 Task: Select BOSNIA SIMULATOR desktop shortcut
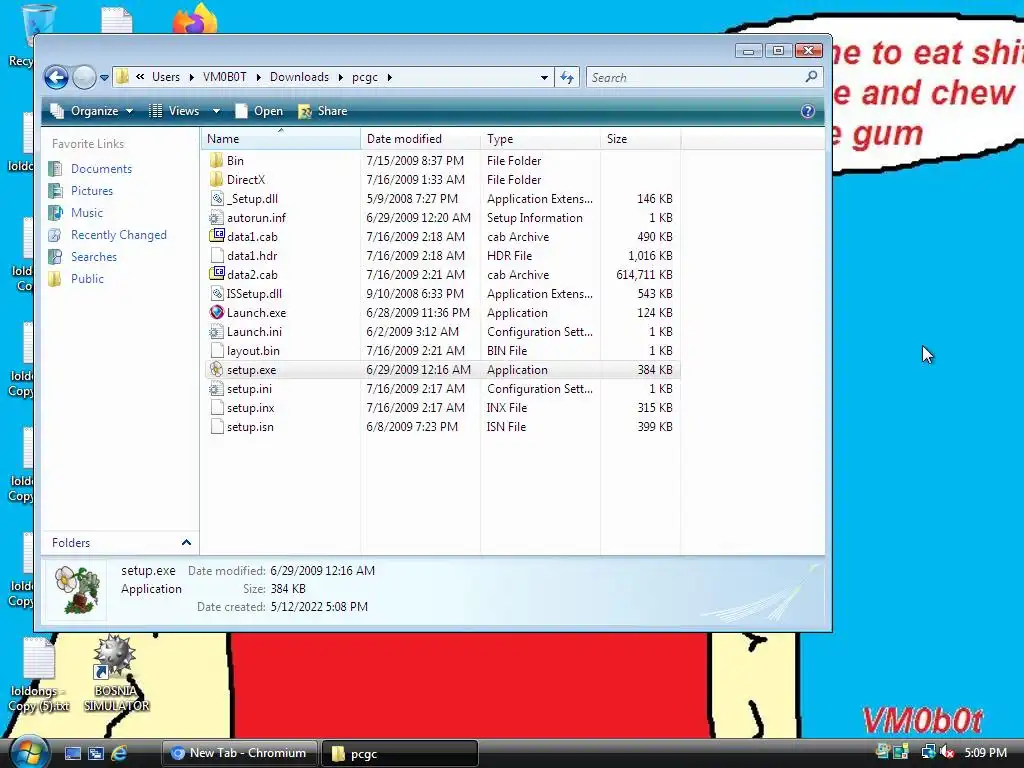pos(116,674)
